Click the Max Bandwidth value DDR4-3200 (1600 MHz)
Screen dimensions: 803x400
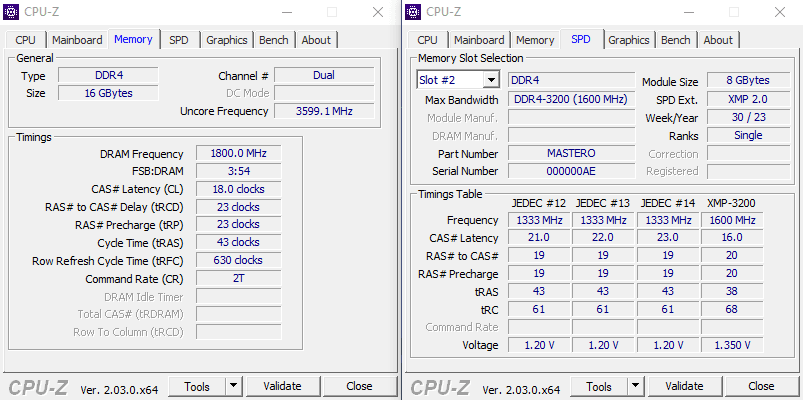click(572, 99)
